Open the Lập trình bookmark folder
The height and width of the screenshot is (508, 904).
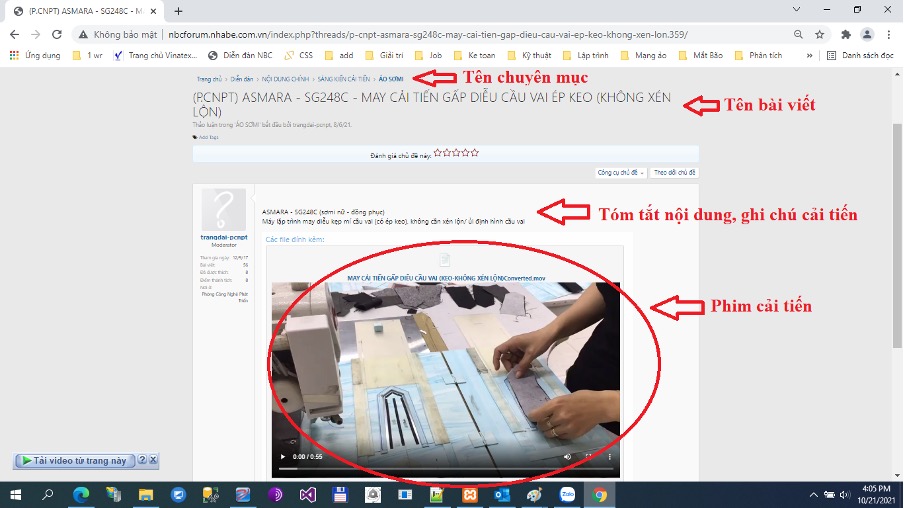pyautogui.click(x=586, y=55)
